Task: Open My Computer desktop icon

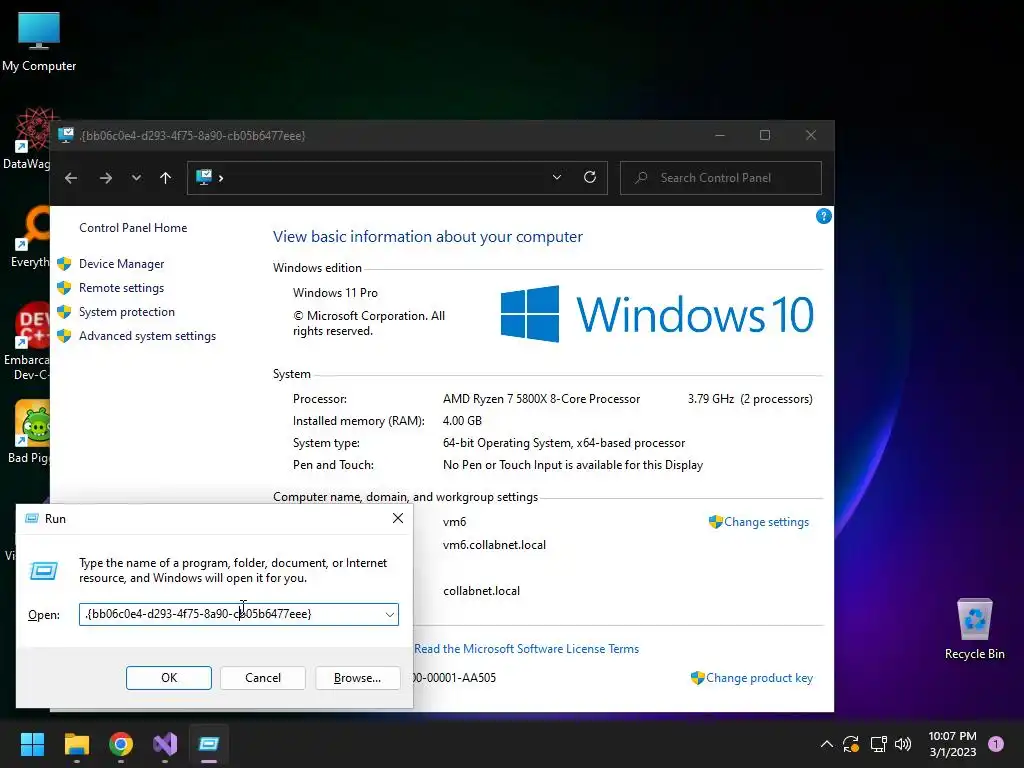Action: pos(39,41)
